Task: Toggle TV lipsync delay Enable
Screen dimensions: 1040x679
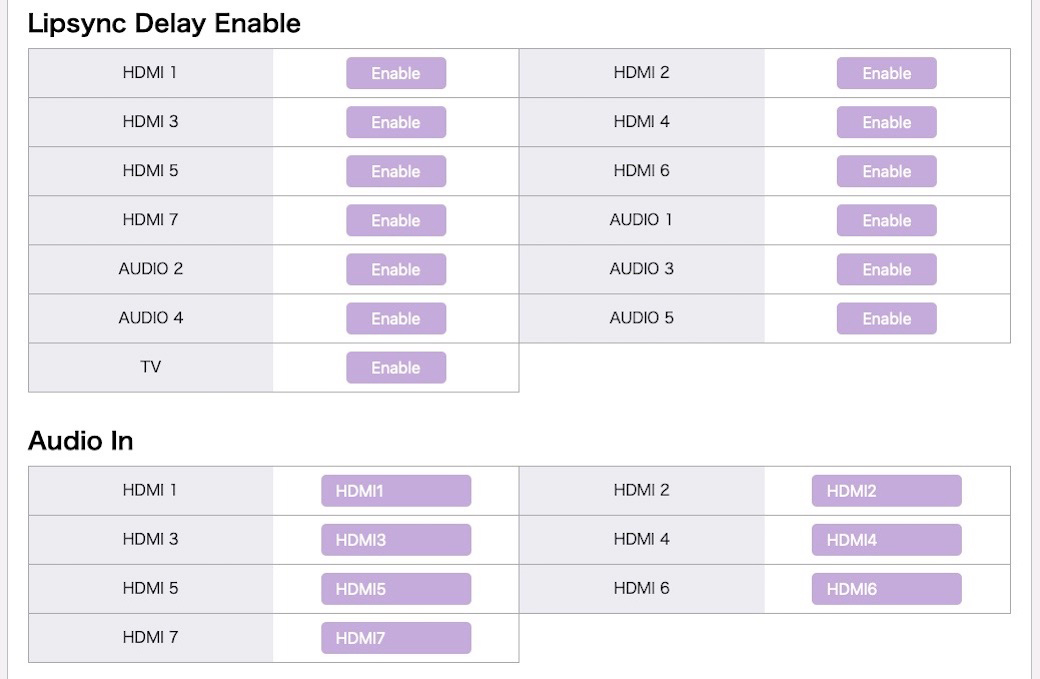Action: coord(396,367)
